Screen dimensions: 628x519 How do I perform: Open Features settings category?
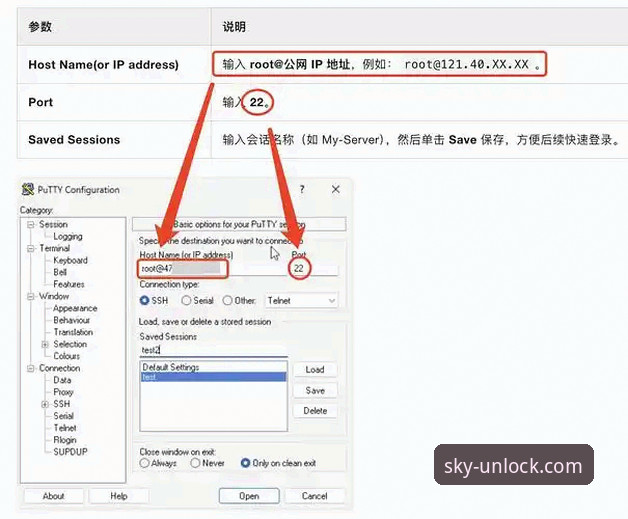(x=69, y=284)
